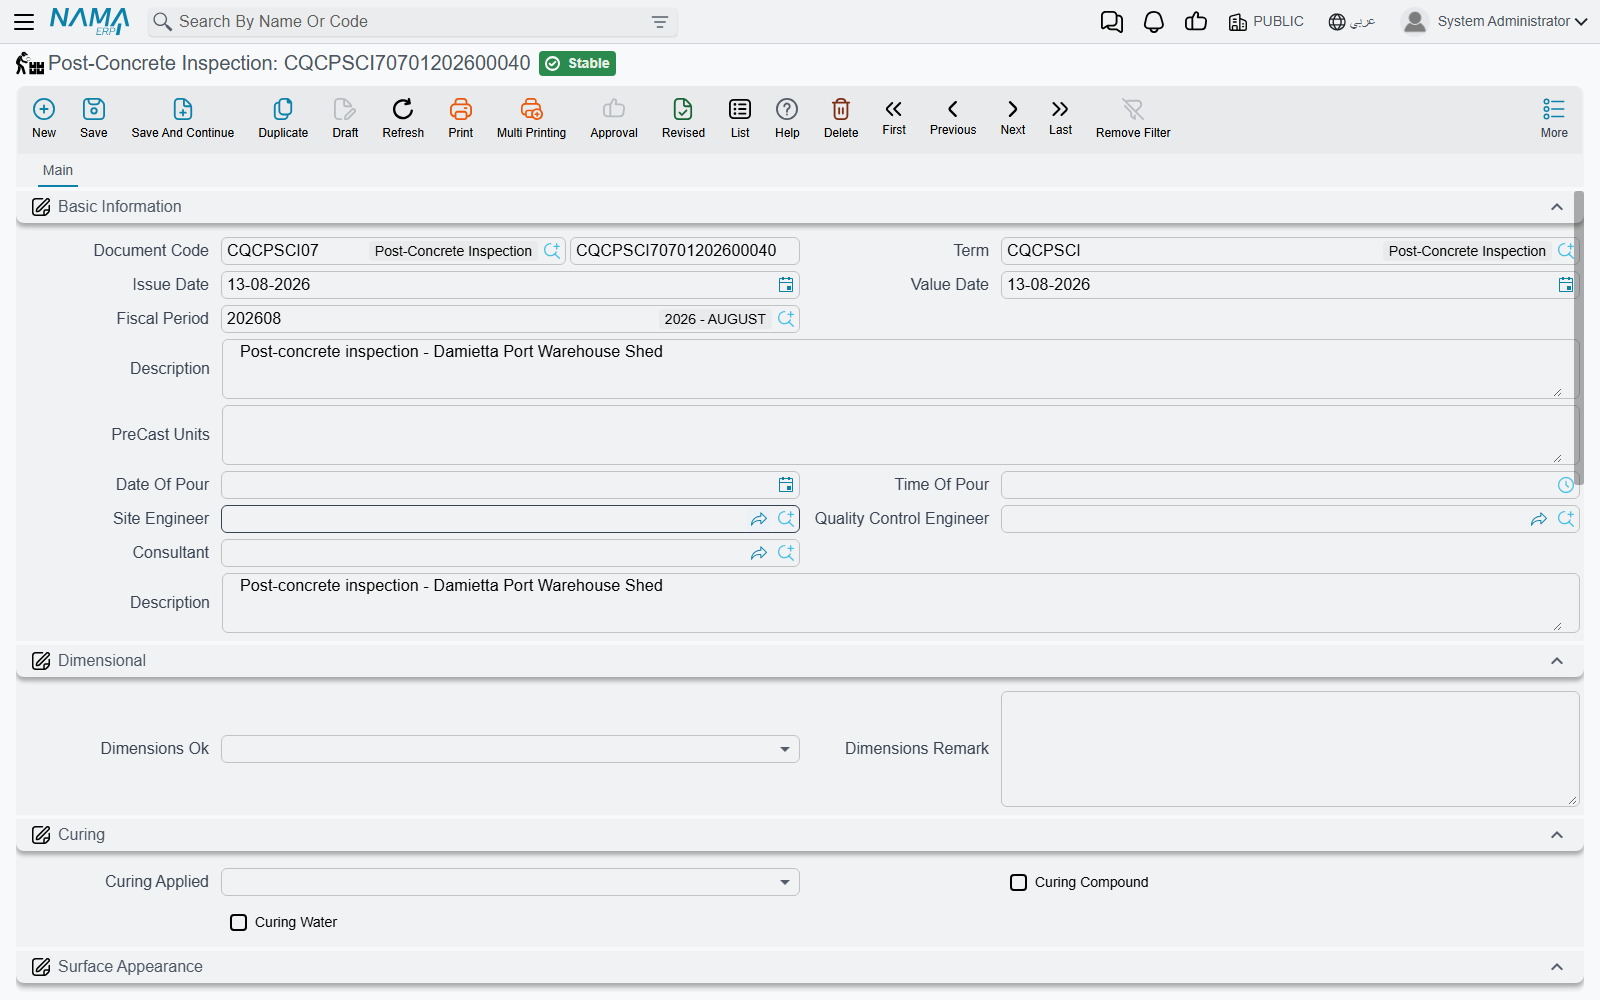Collapse the Curing section

[x=1557, y=835]
